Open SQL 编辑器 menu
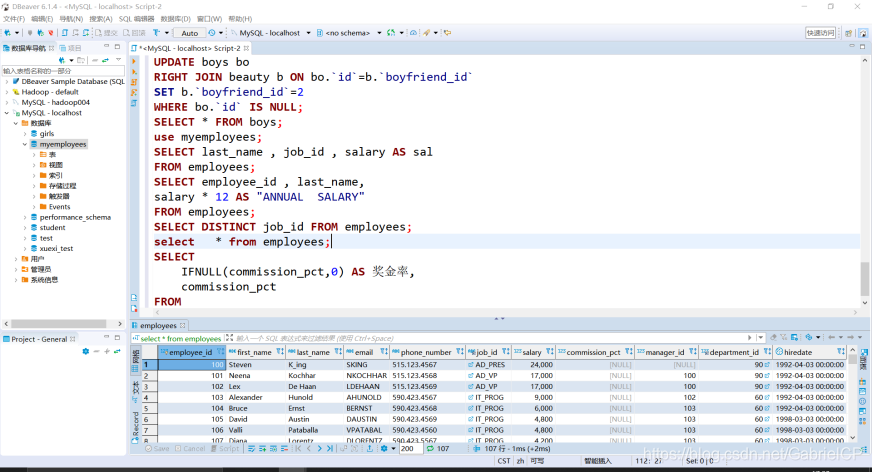Image resolution: width=872 pixels, height=473 pixels. [136, 19]
